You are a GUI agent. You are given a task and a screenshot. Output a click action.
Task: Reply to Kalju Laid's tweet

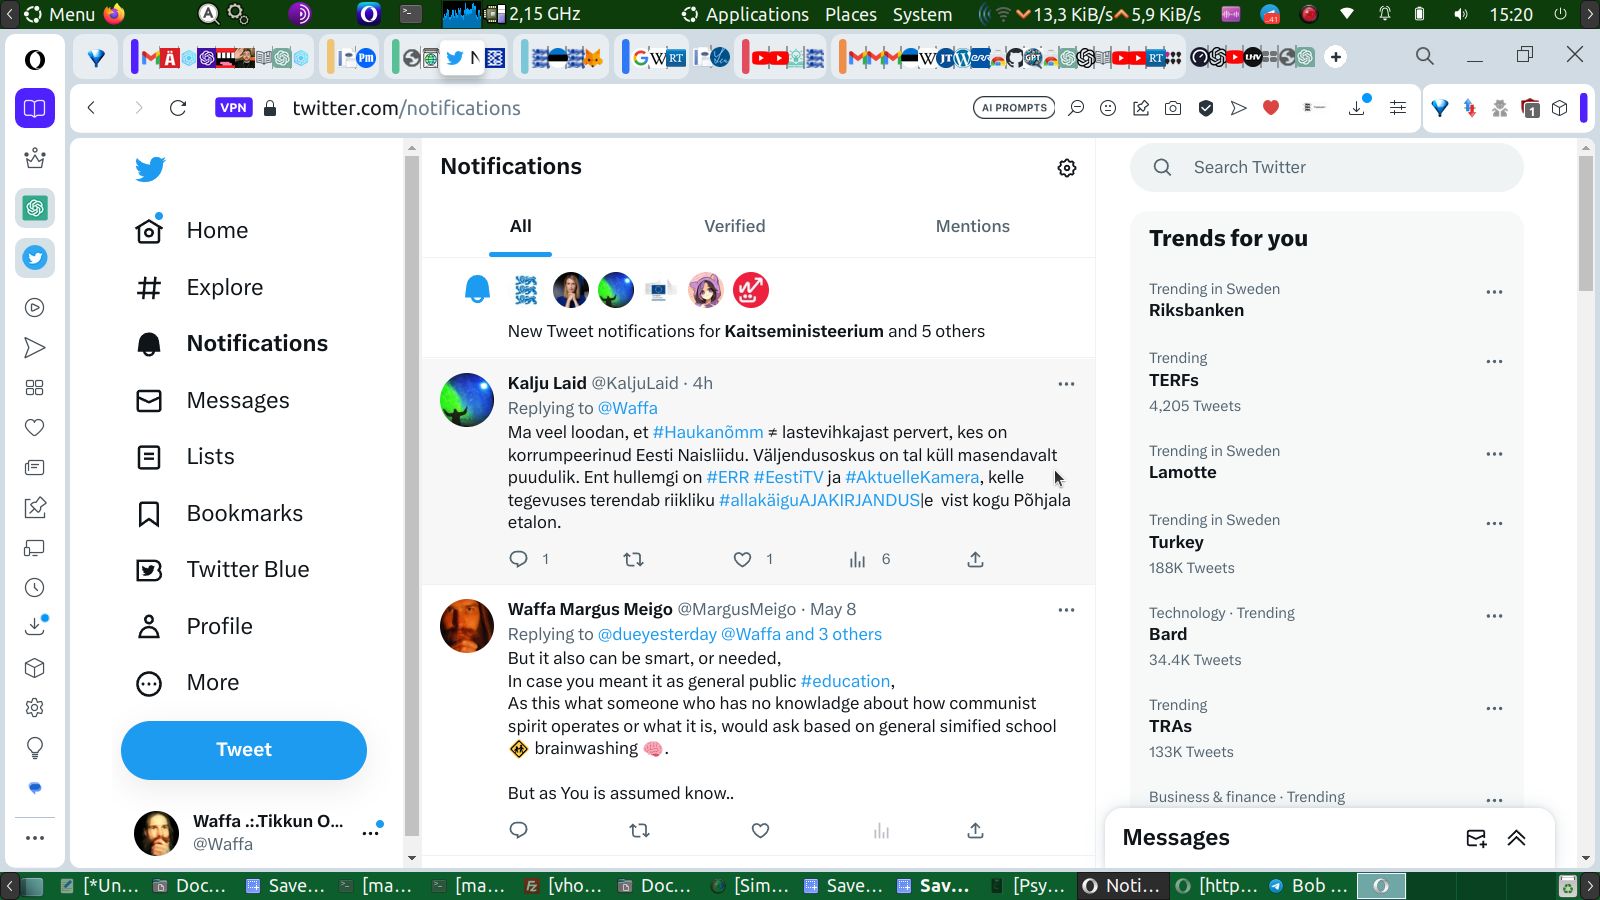[x=518, y=559]
